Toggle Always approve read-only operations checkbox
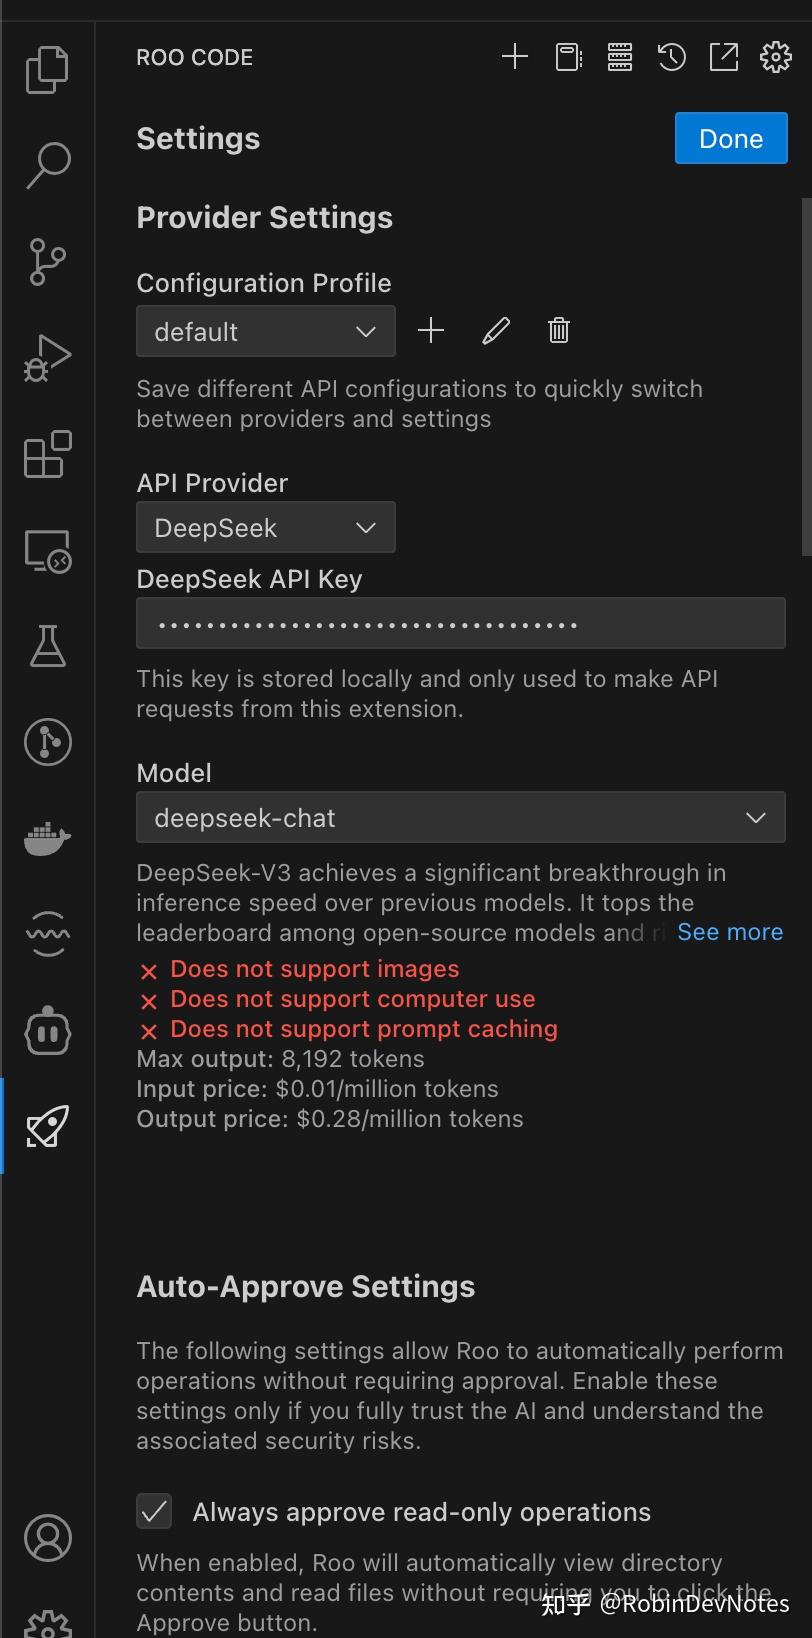 [154, 1511]
